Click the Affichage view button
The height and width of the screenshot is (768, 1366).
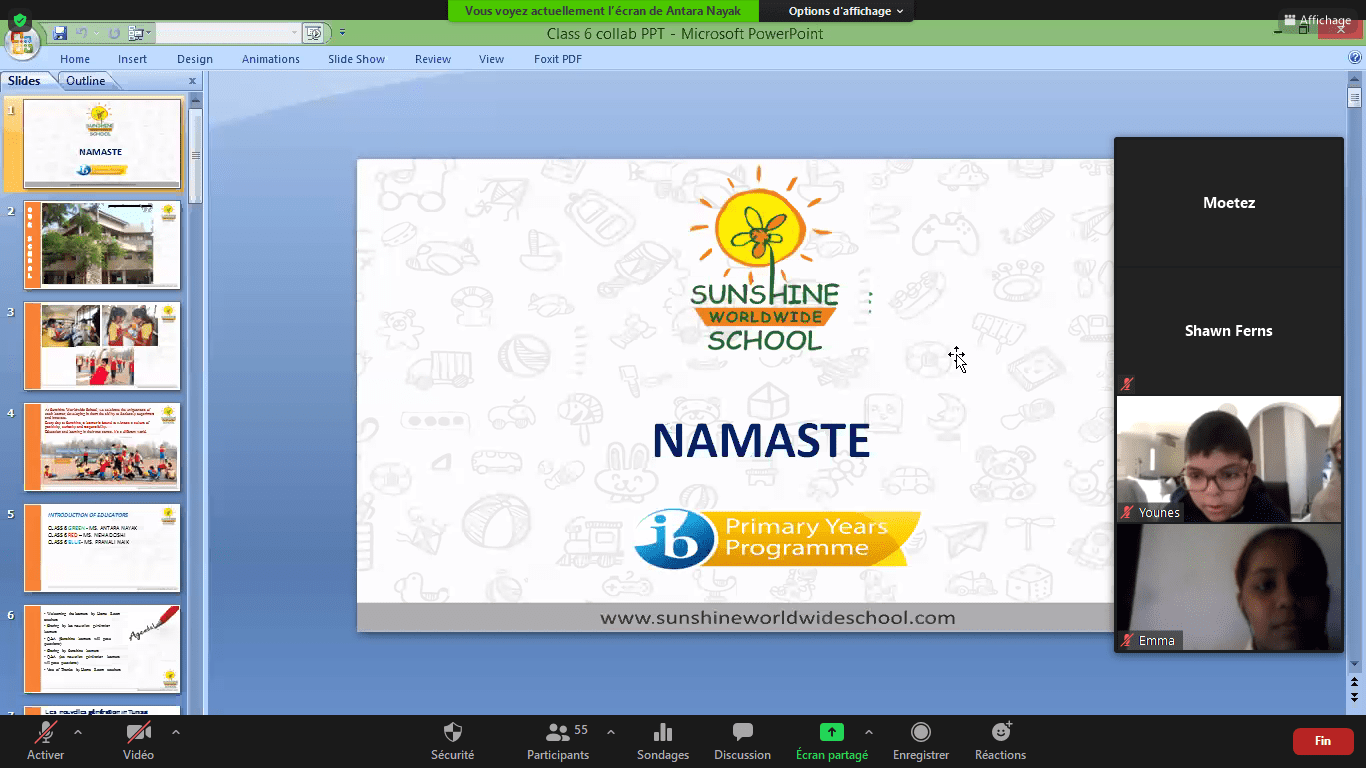click(1317, 20)
